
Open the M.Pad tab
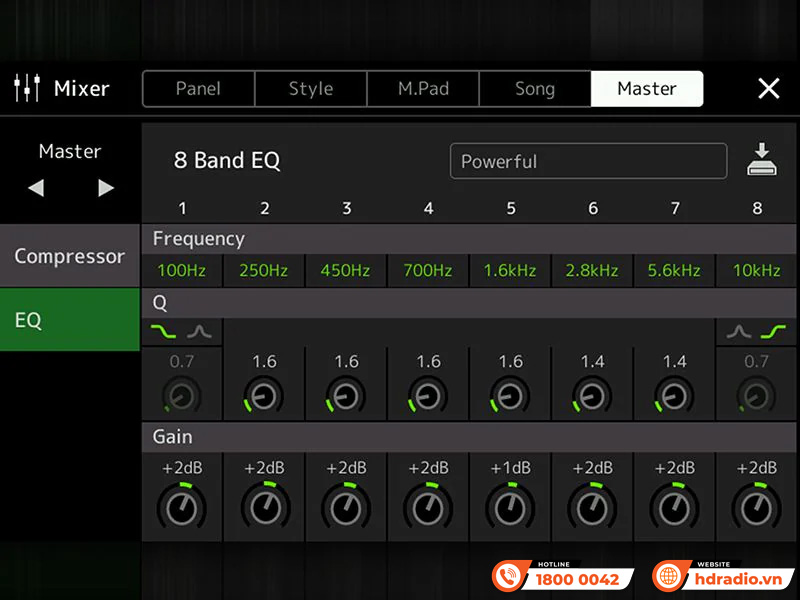pos(423,89)
